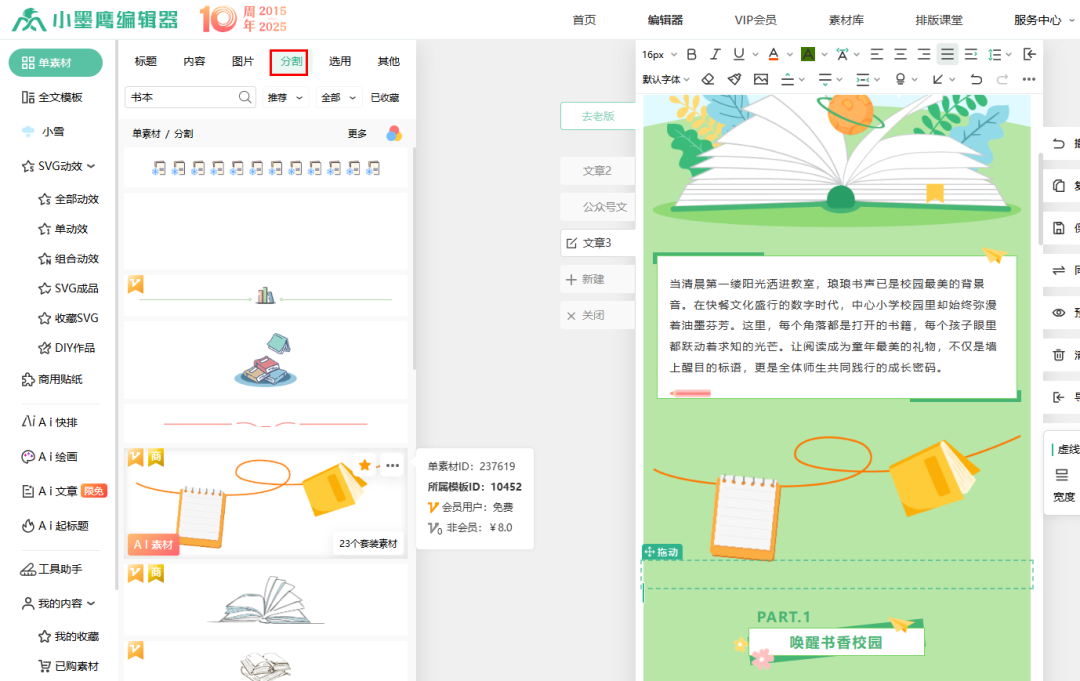
Task: Enable justify text alignment
Action: pos(947,54)
